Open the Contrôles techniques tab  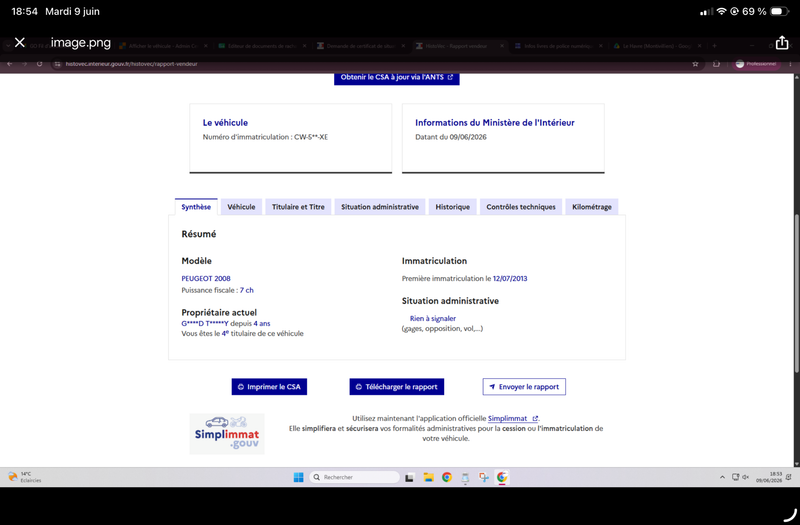point(521,207)
